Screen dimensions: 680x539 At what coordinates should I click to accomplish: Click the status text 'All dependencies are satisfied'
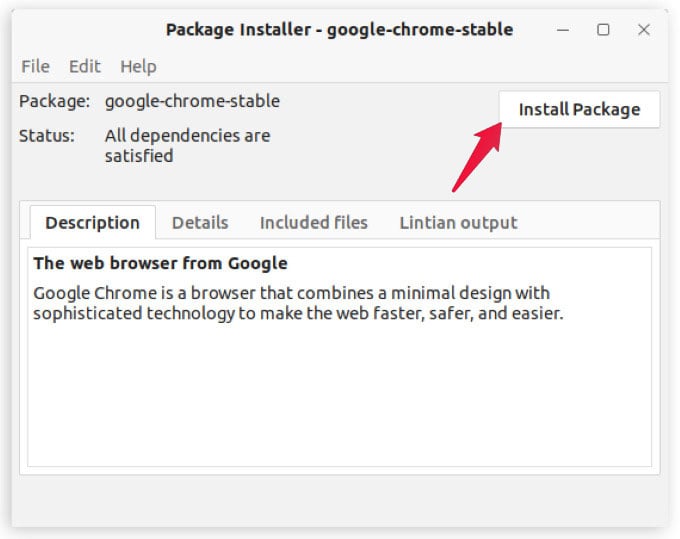[x=187, y=146]
